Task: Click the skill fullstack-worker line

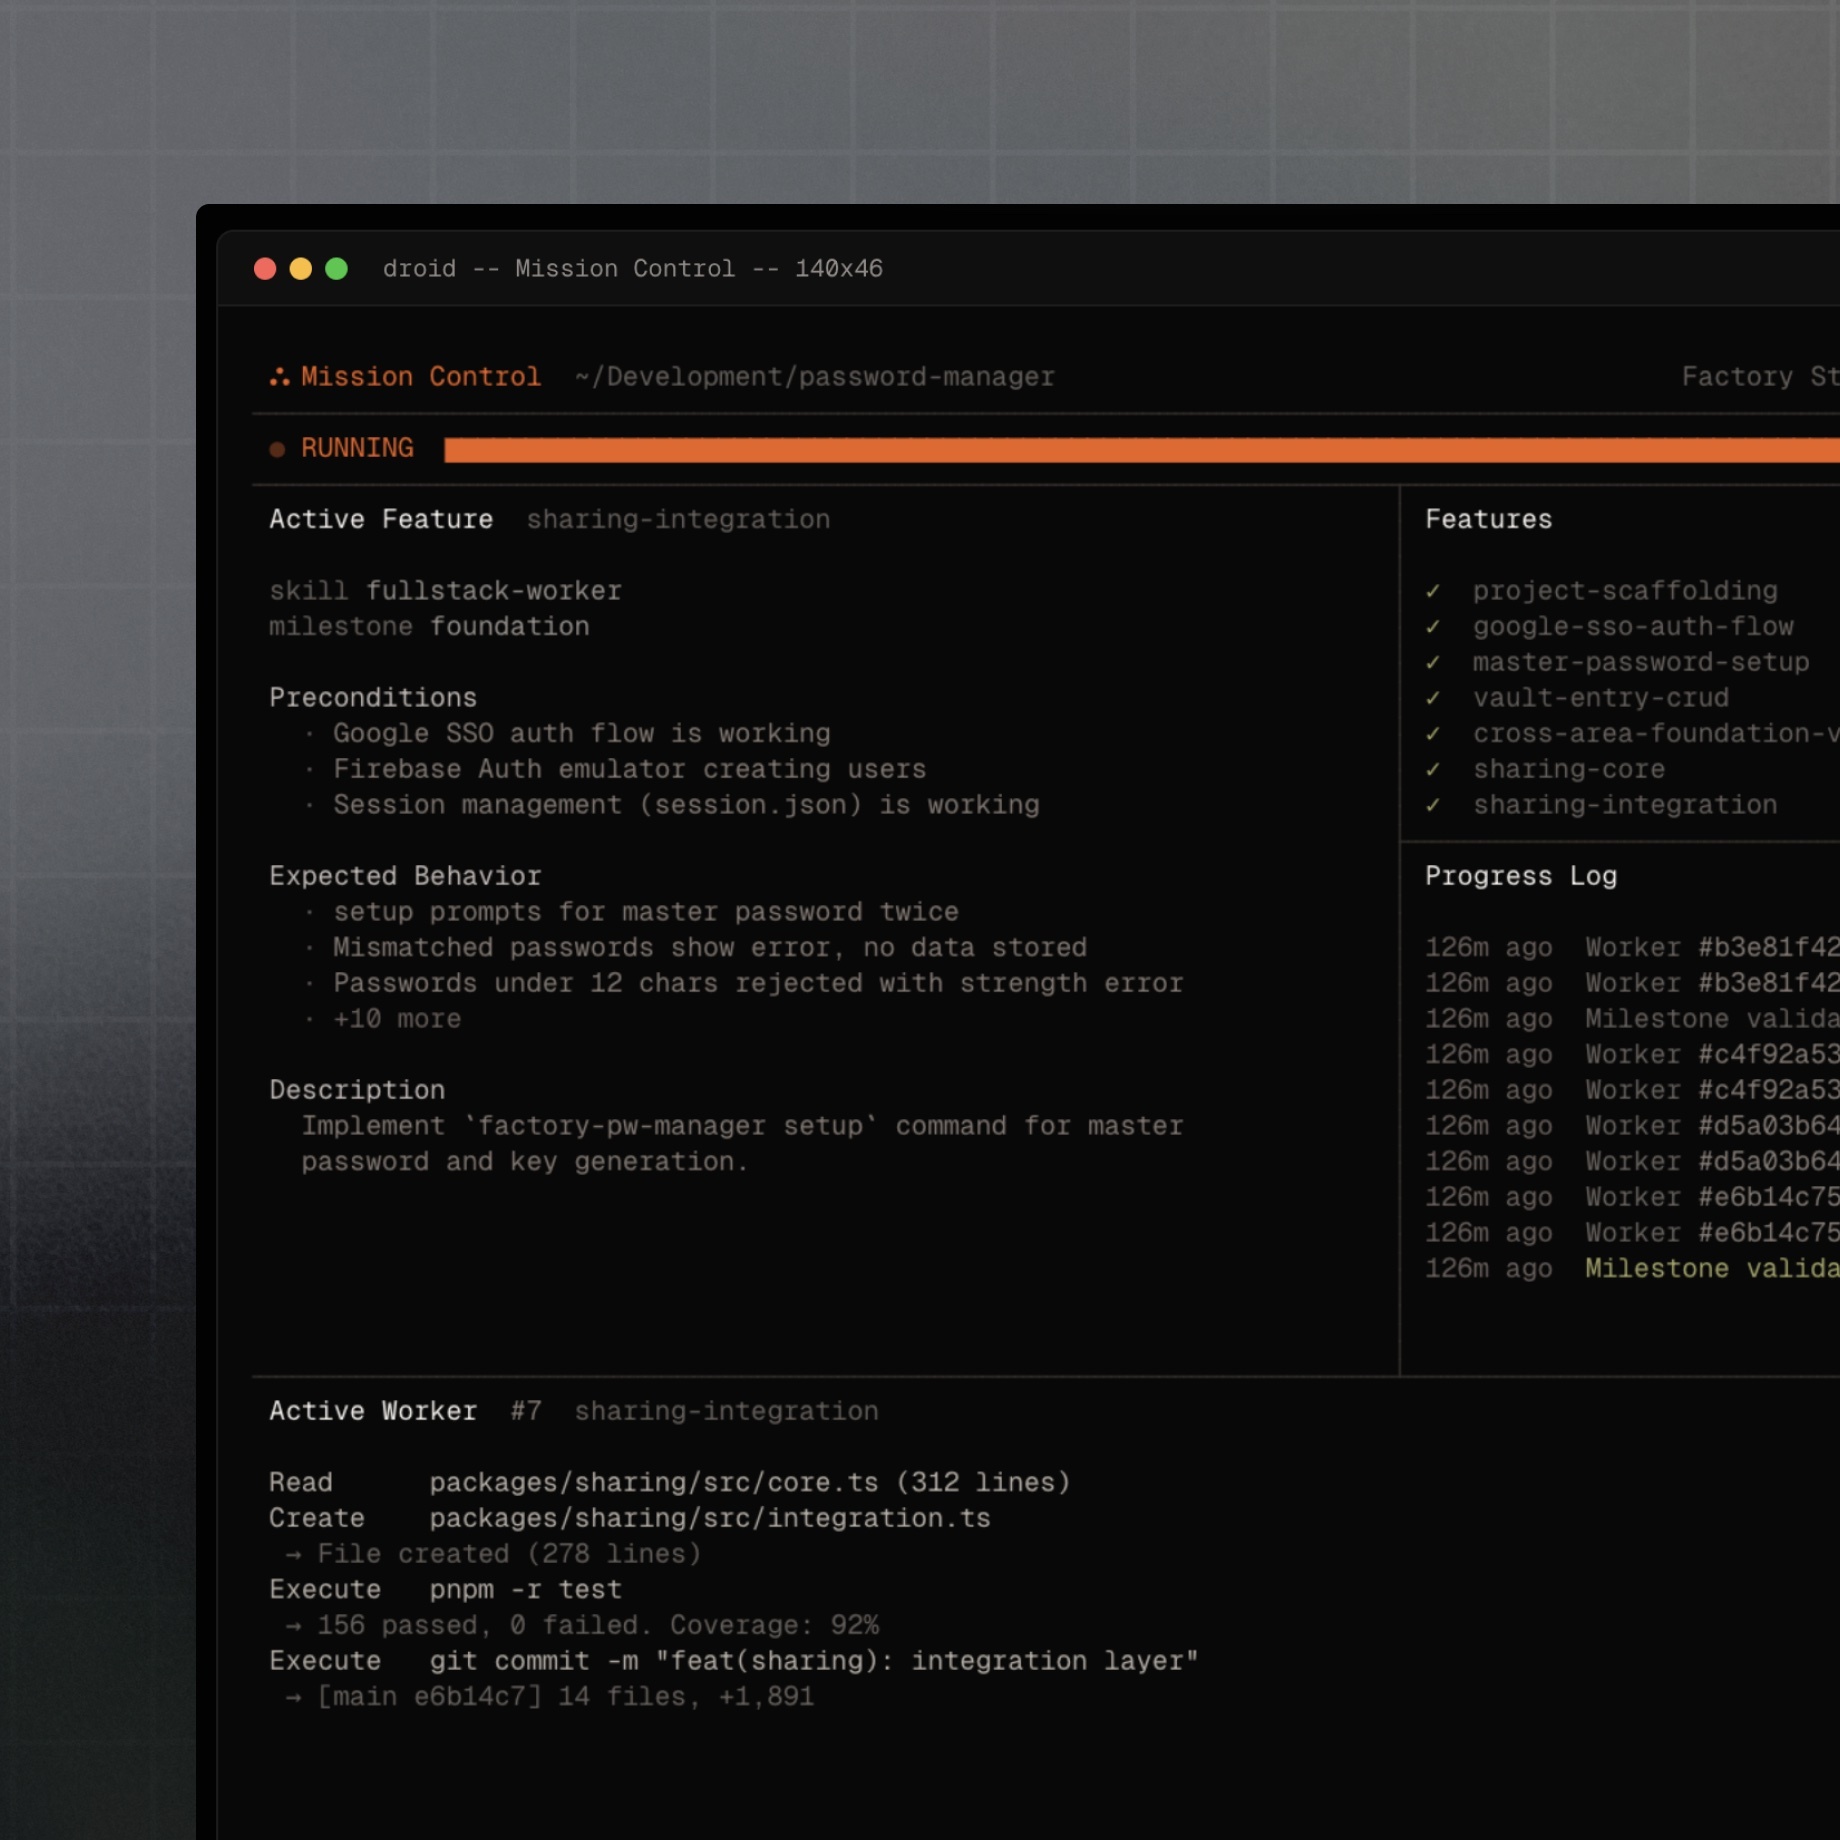Action: coord(445,591)
